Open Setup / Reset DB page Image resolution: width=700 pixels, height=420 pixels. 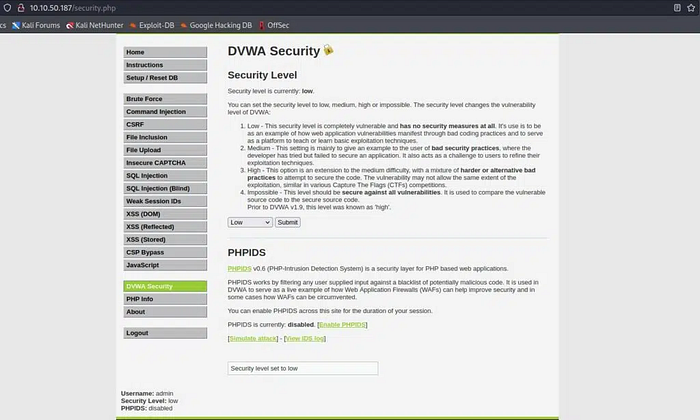point(165,78)
